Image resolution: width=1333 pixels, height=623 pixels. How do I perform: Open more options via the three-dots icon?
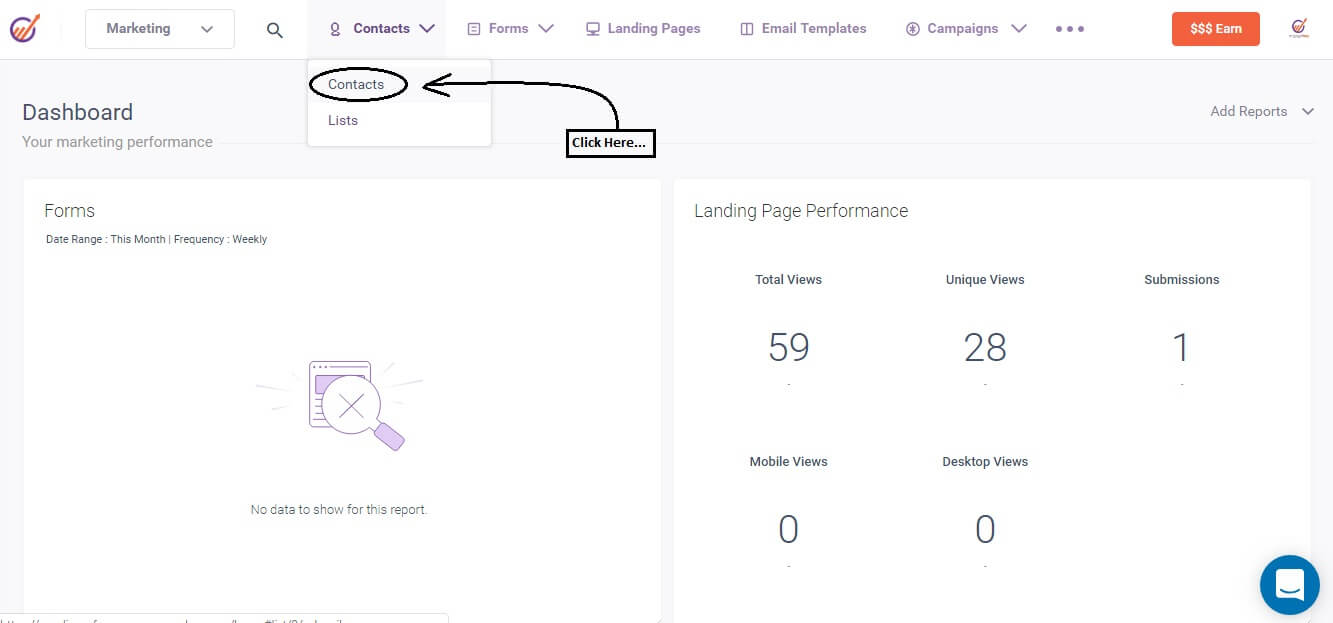[x=1070, y=29]
